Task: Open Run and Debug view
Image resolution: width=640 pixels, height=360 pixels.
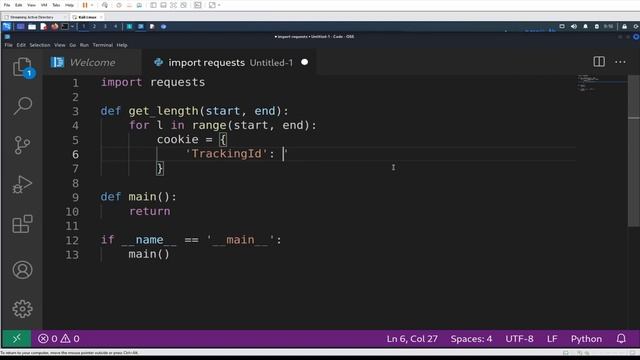Action: coord(22,184)
